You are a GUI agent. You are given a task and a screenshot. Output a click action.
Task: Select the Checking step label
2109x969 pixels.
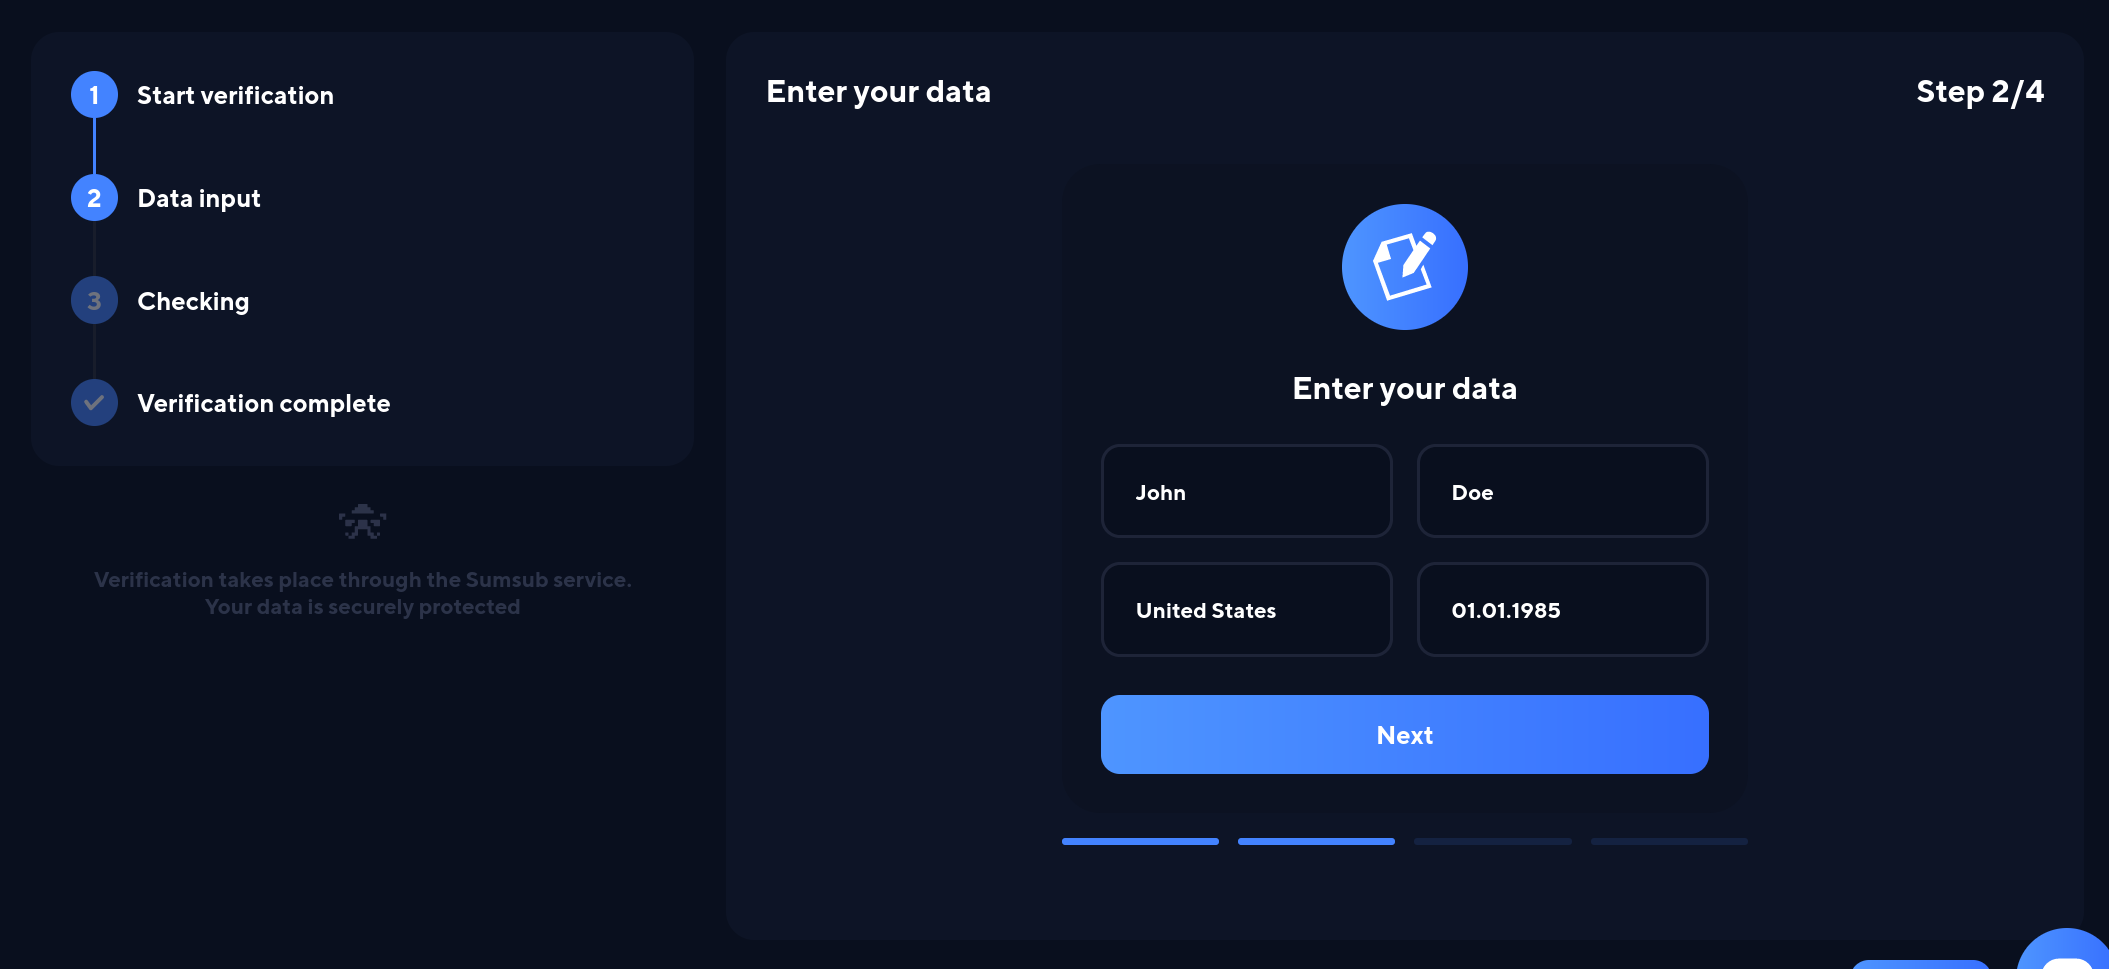coord(193,302)
